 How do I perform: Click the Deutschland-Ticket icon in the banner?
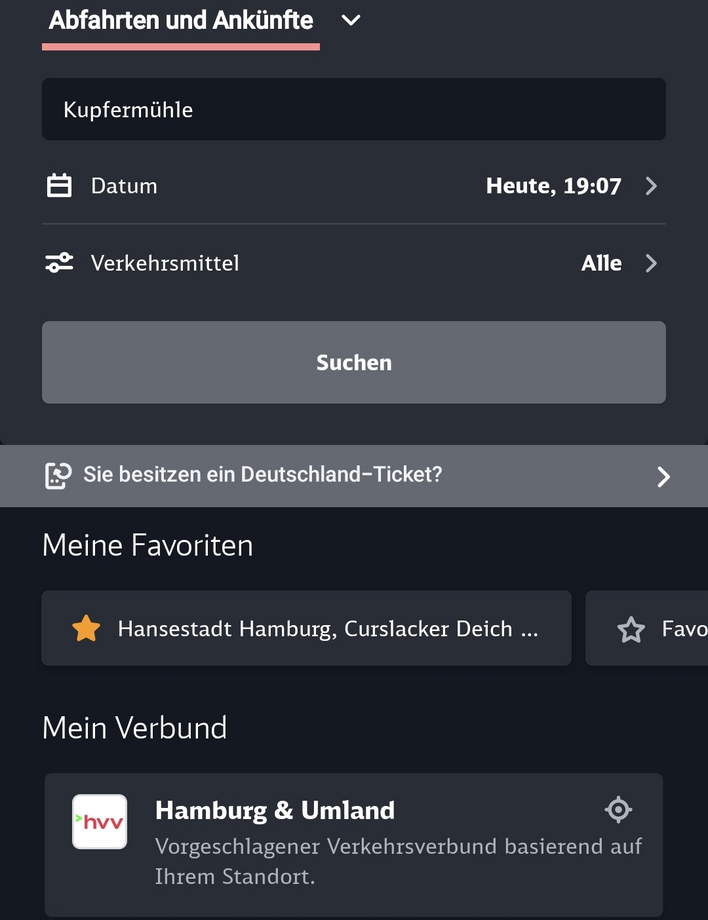(58, 476)
